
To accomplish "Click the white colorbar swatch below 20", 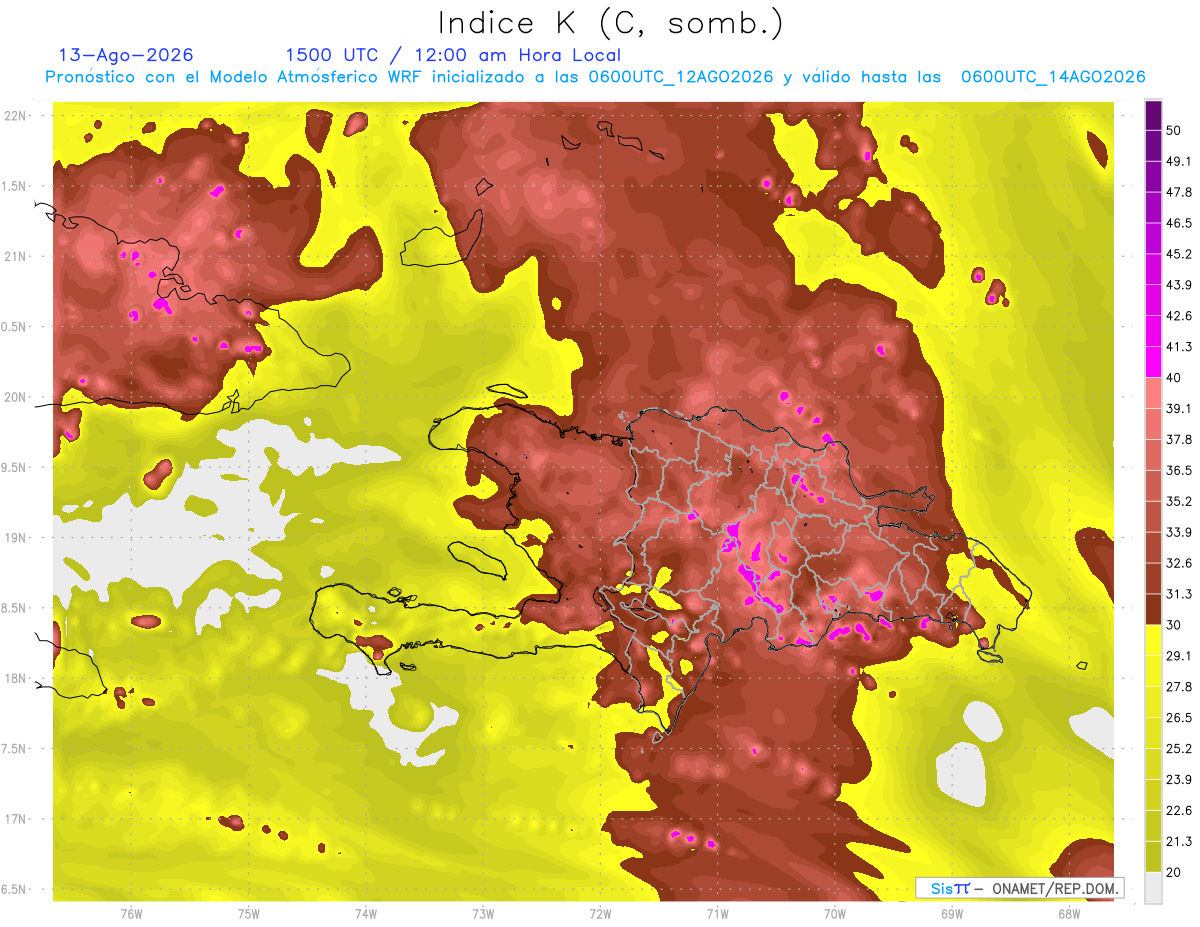I will 1153,887.
